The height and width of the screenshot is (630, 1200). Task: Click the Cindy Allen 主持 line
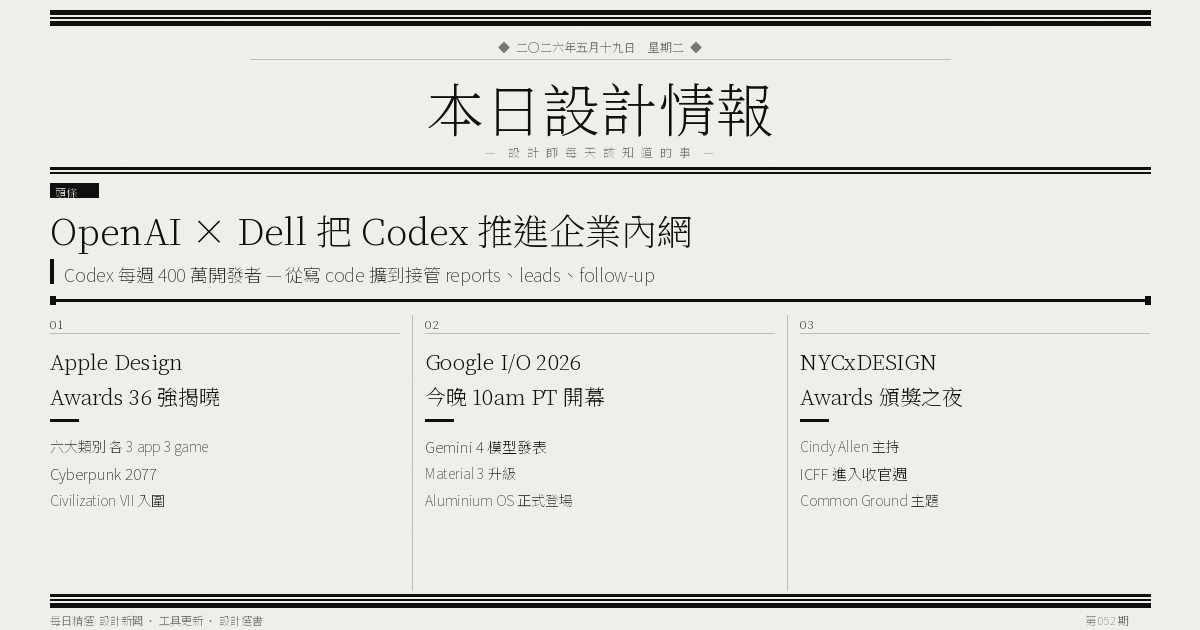pyautogui.click(x=850, y=447)
